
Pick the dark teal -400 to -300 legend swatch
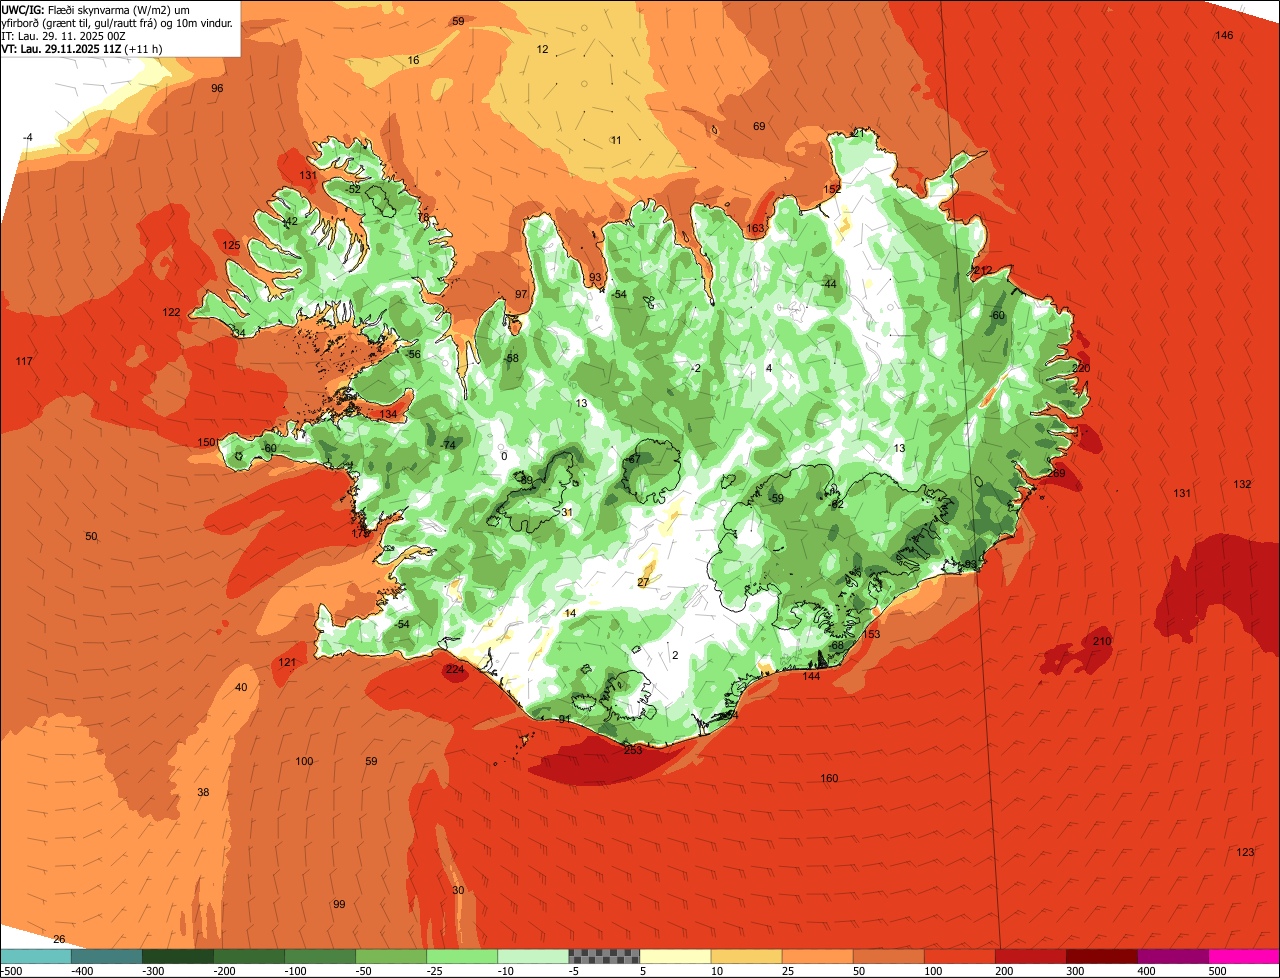pos(107,956)
